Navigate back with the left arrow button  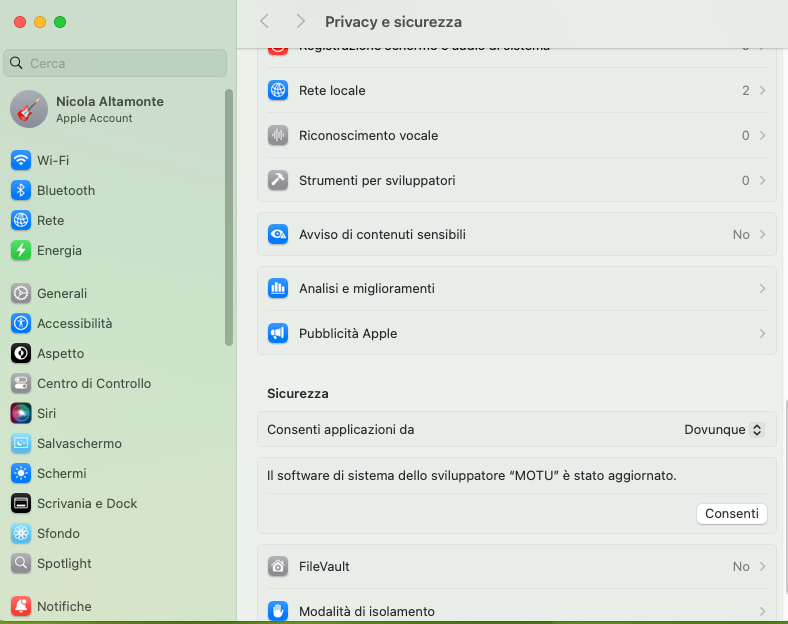coord(264,21)
